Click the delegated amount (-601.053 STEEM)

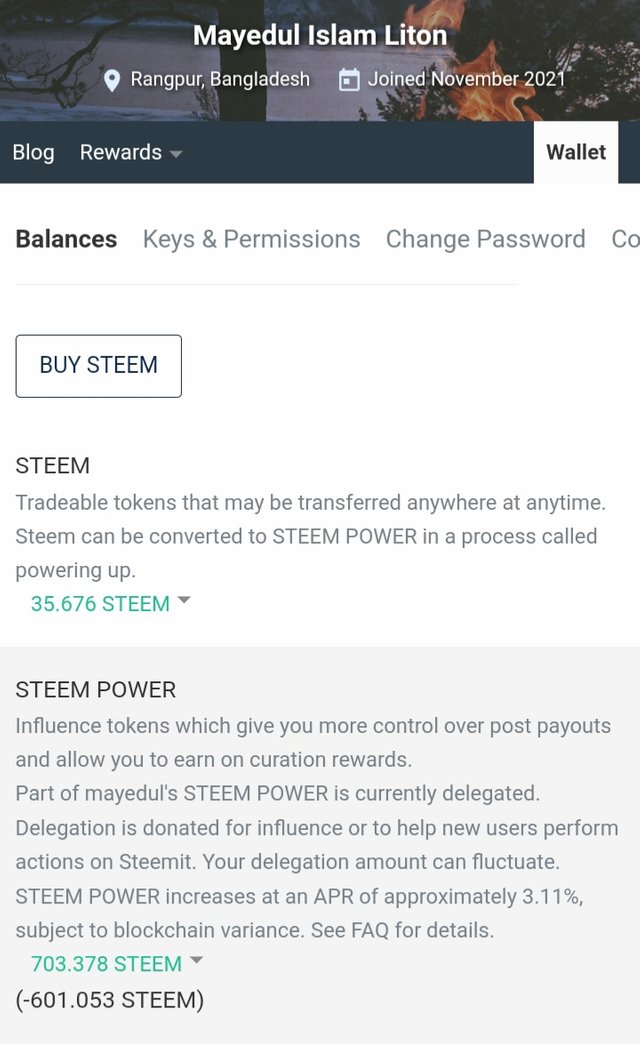(109, 999)
